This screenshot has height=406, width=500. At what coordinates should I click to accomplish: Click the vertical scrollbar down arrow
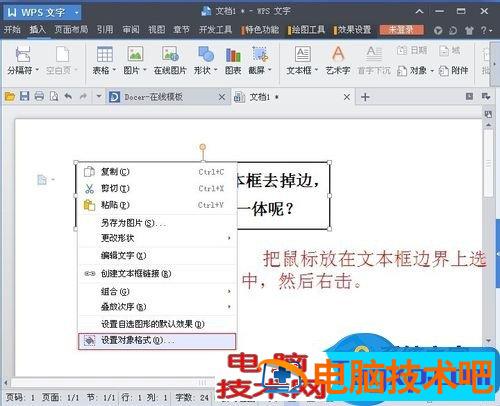click(x=488, y=340)
